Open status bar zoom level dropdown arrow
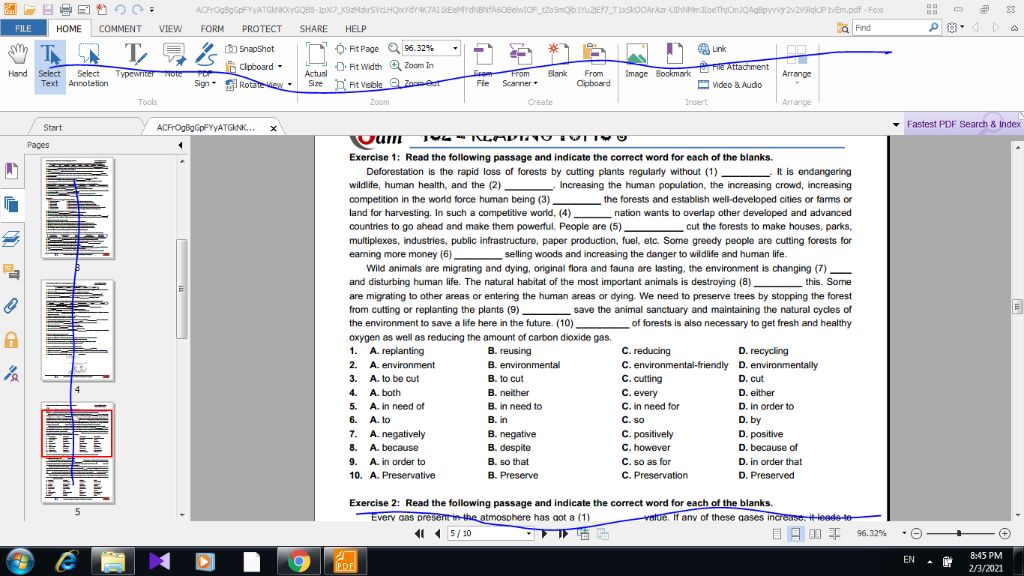The width and height of the screenshot is (1024, 576). (x=904, y=534)
